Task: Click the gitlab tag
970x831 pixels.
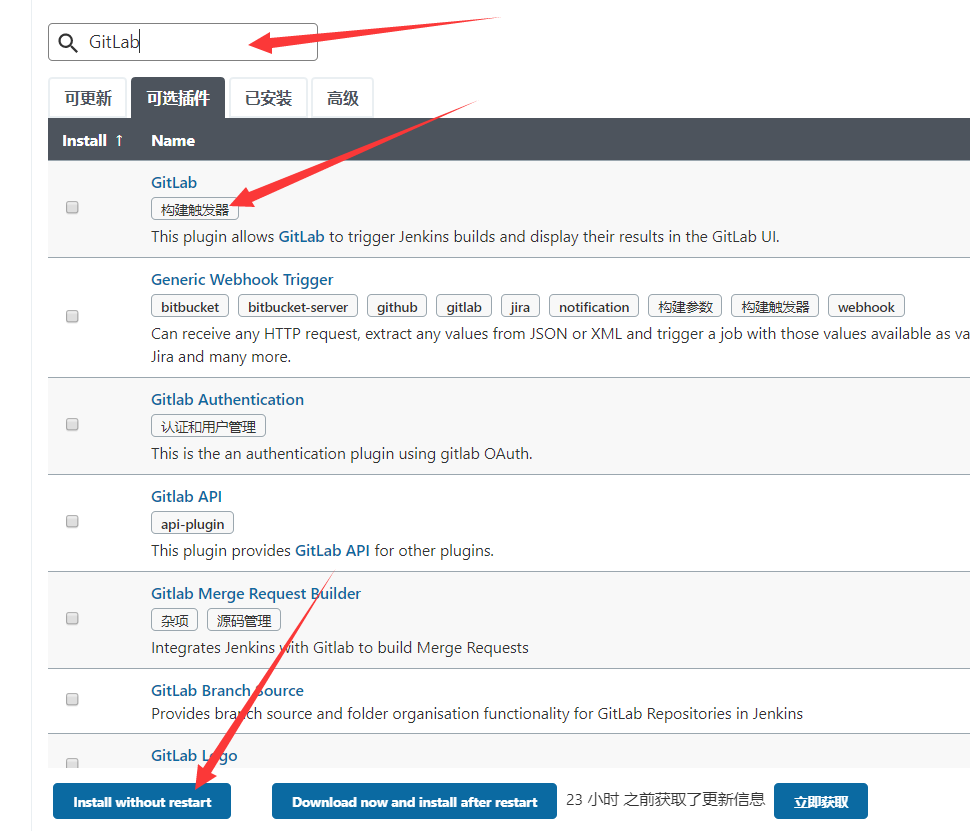Action: pos(464,306)
